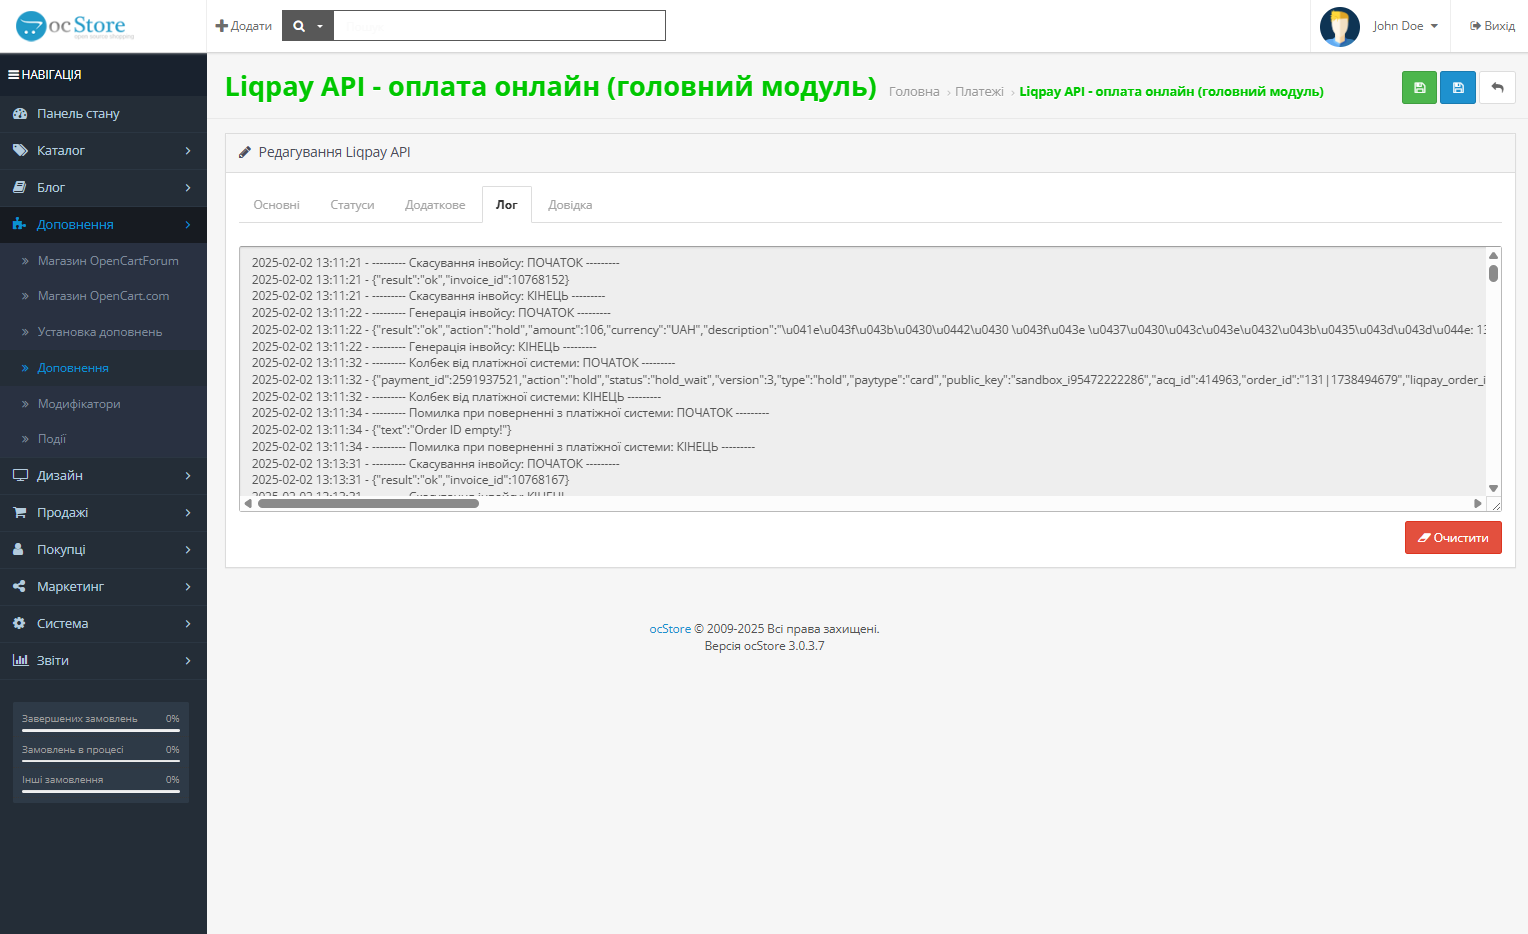Click the magnifier search icon
Viewport: 1528px width, 934px height.
[x=299, y=26]
